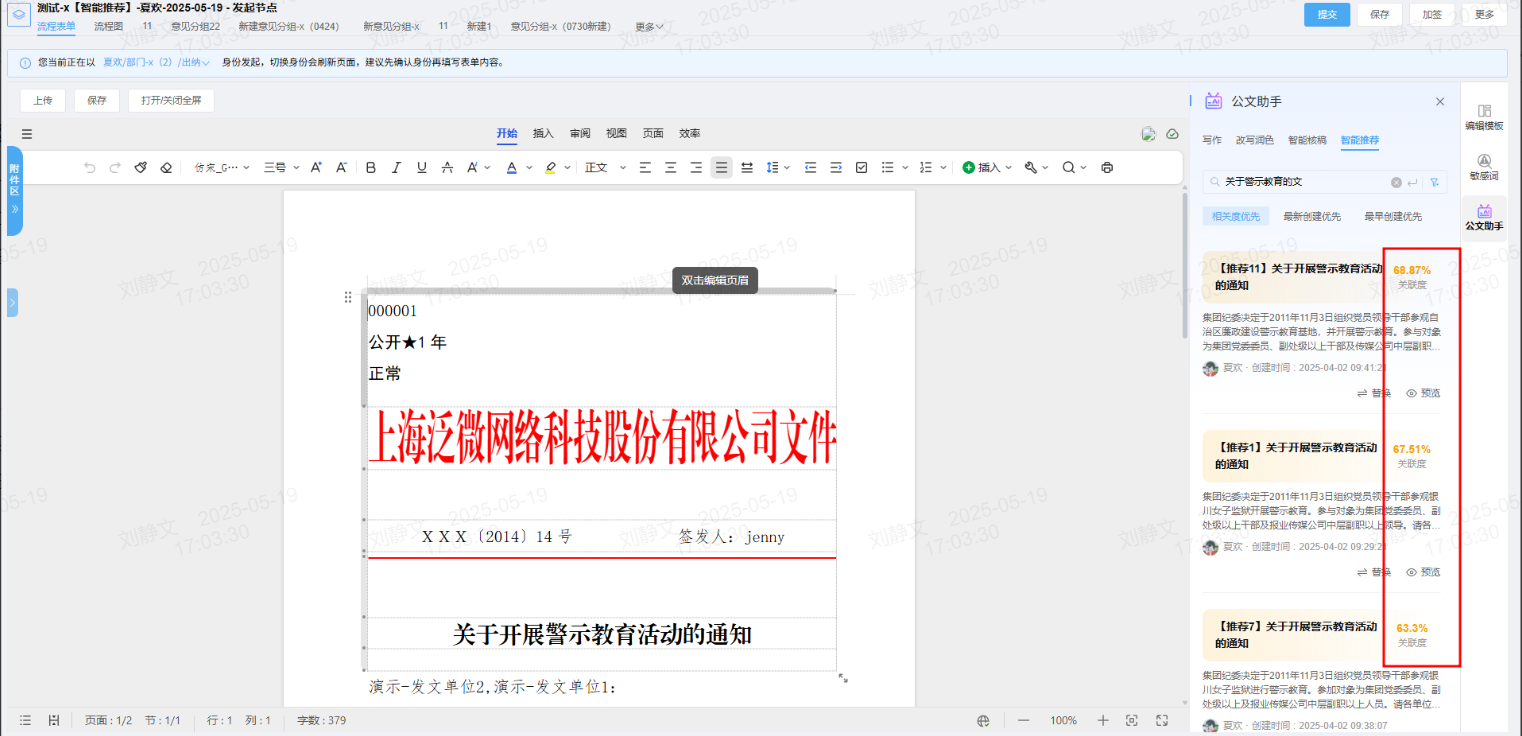Screen dimensions: 1522x736
Task: Switch to the 页面 ribbon tab
Action: pos(653,133)
